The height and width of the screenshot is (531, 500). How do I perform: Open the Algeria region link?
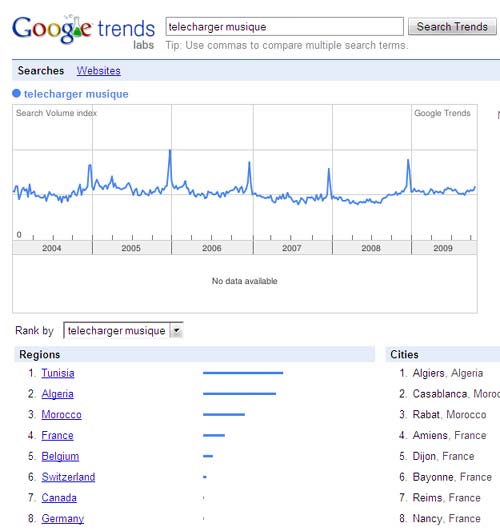[x=57, y=394]
